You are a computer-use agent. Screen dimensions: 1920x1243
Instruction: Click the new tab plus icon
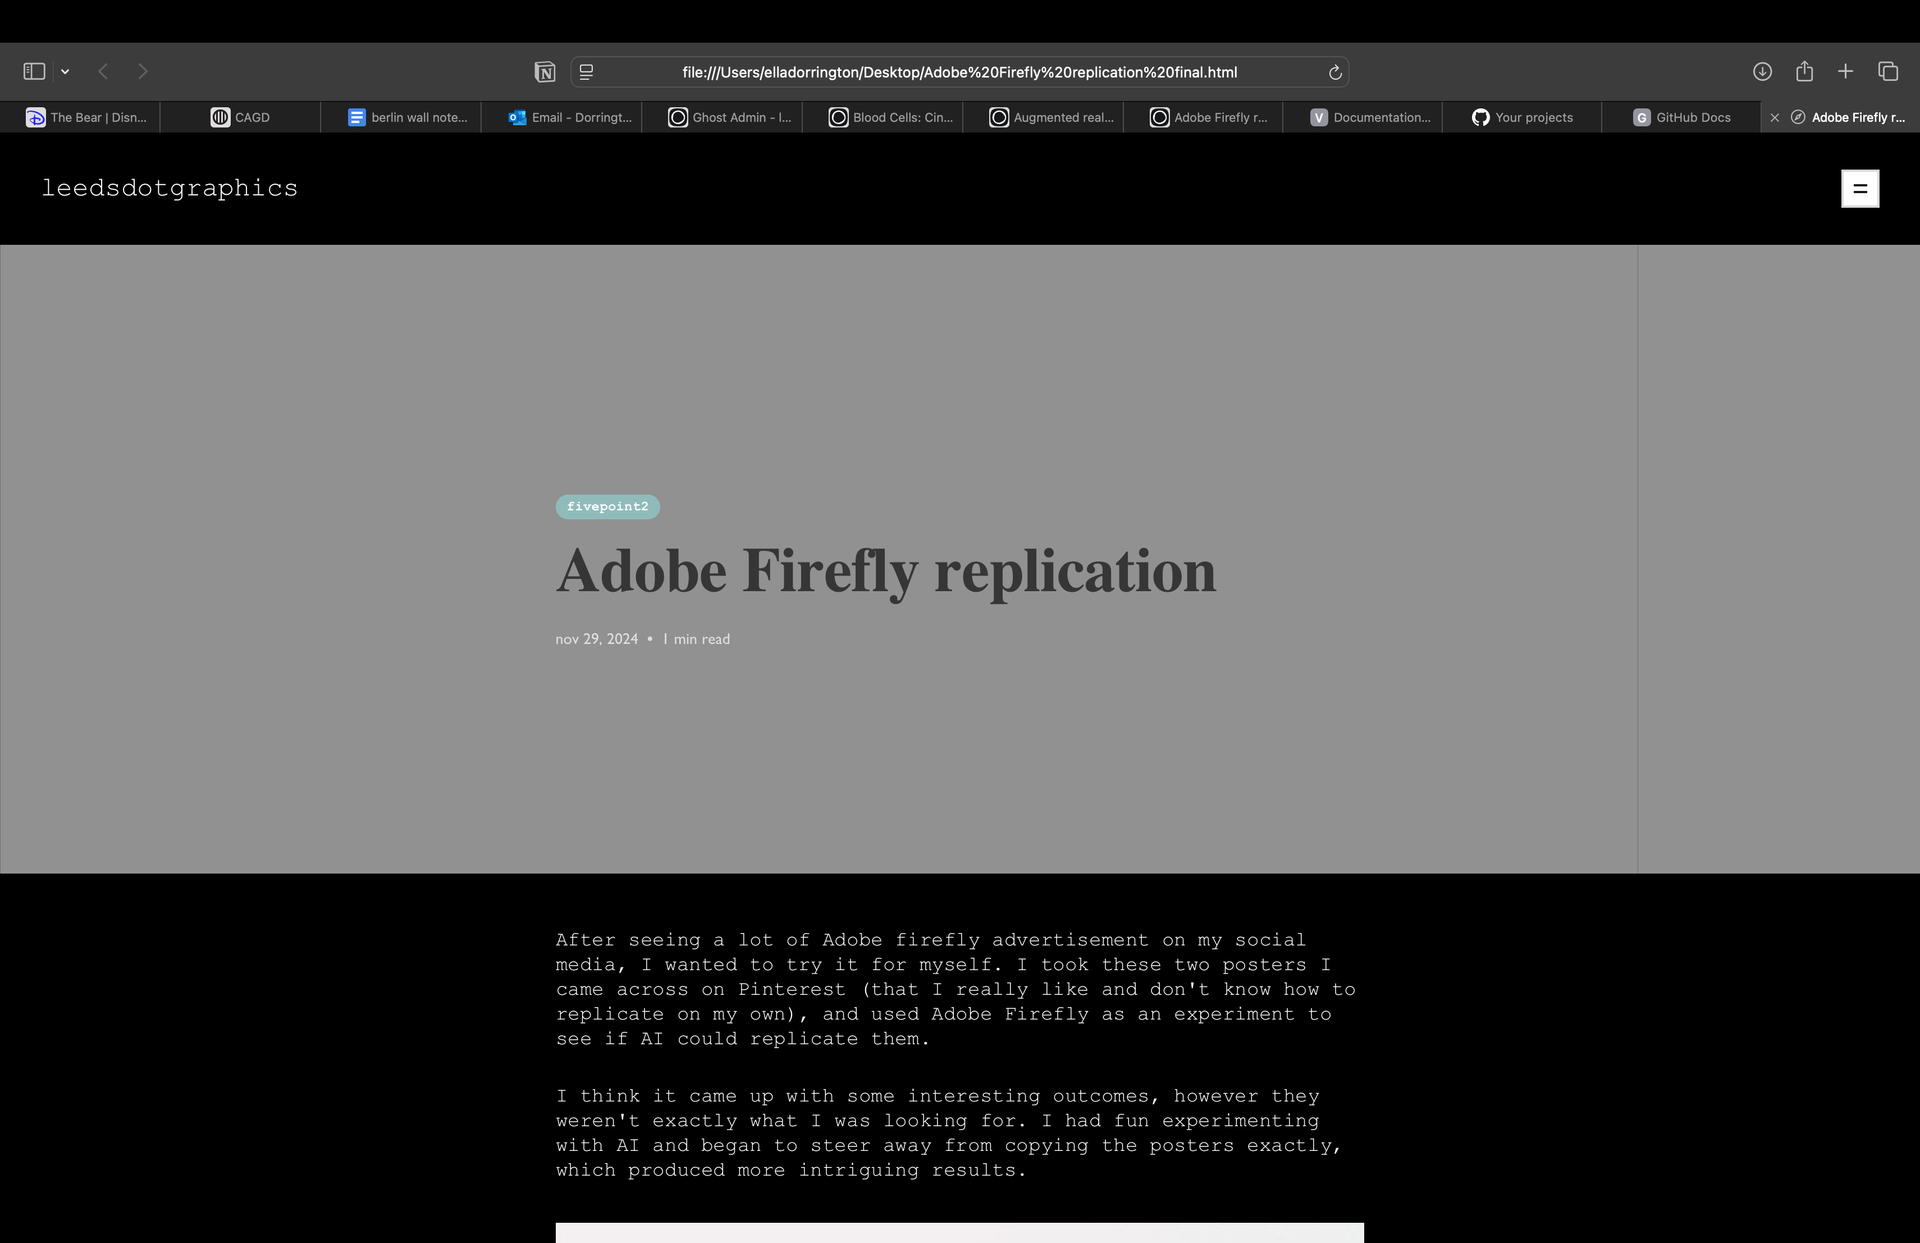(x=1846, y=71)
